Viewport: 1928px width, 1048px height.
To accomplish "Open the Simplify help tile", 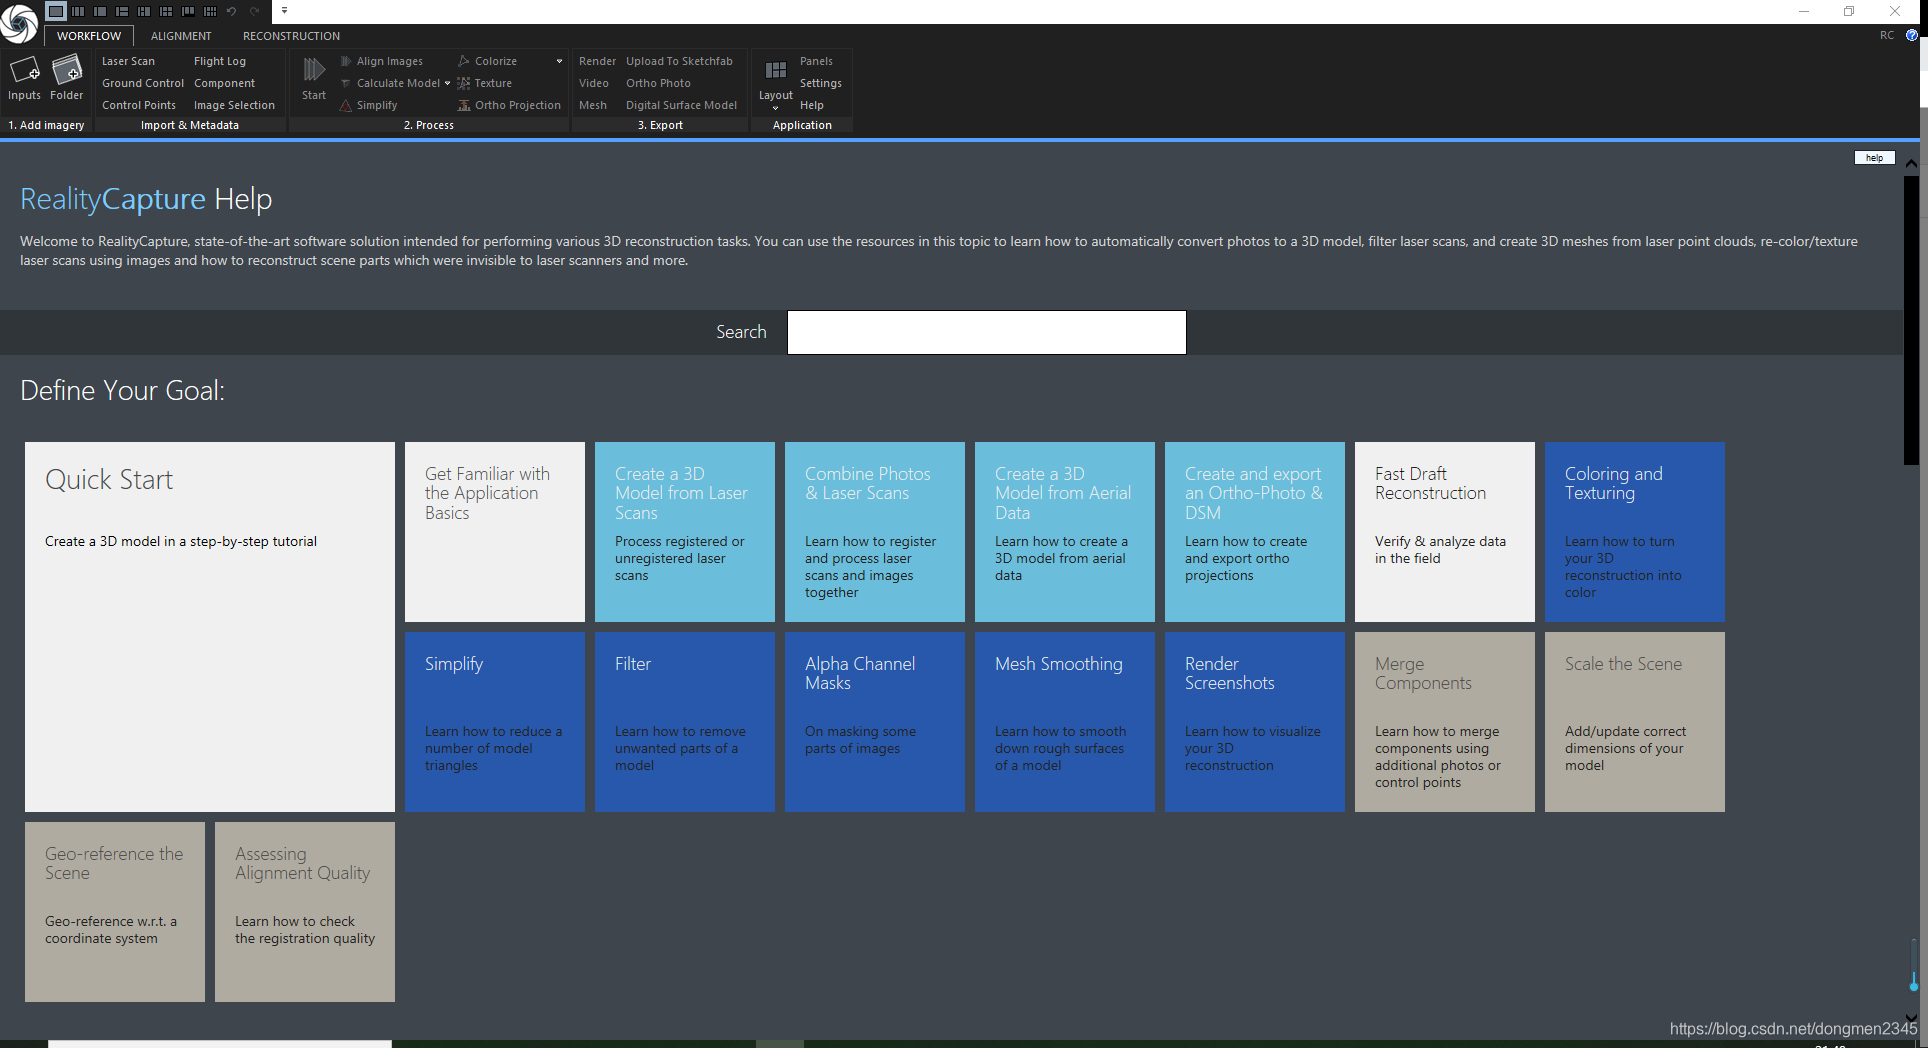I will click(495, 722).
